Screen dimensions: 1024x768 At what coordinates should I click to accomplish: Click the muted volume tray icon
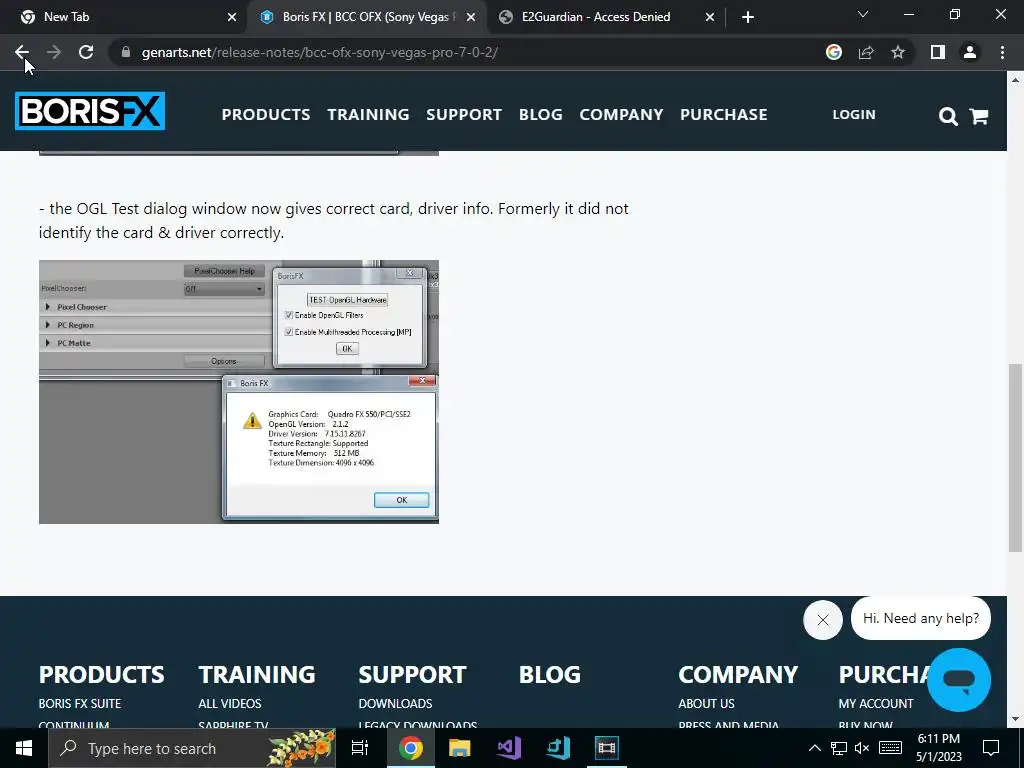point(862,748)
